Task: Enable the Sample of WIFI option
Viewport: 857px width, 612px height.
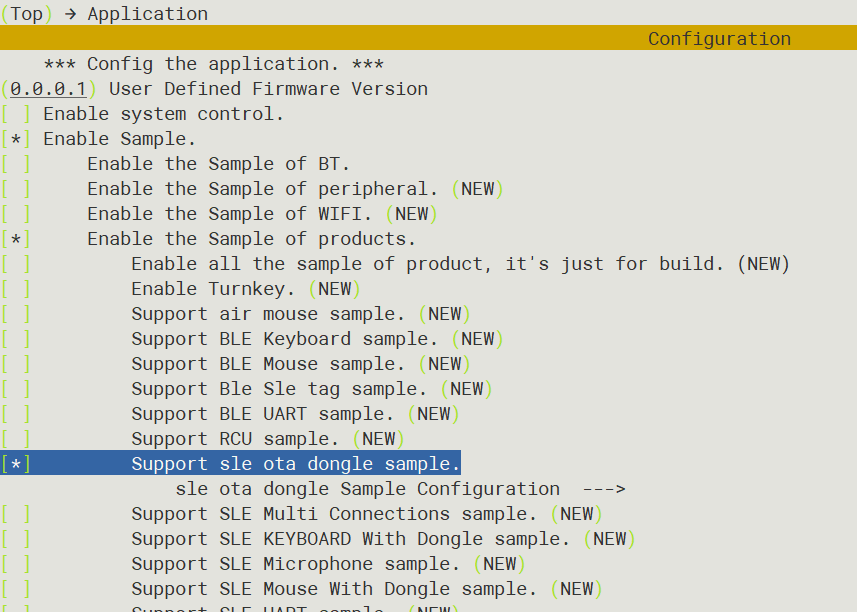Action: (16, 214)
